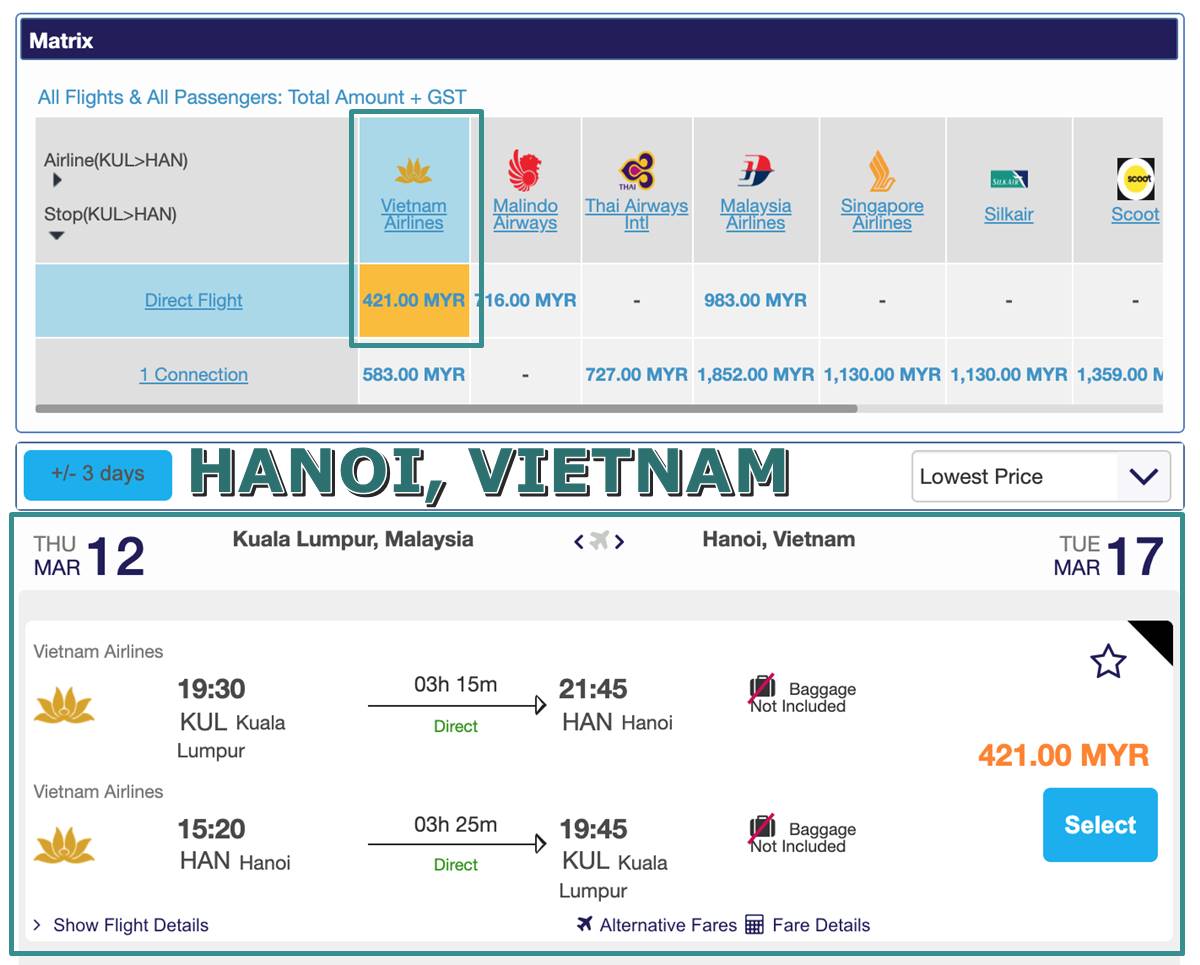Click the orange 421.00 MYR total price
This screenshot has width=1200, height=965.
[x=1064, y=755]
